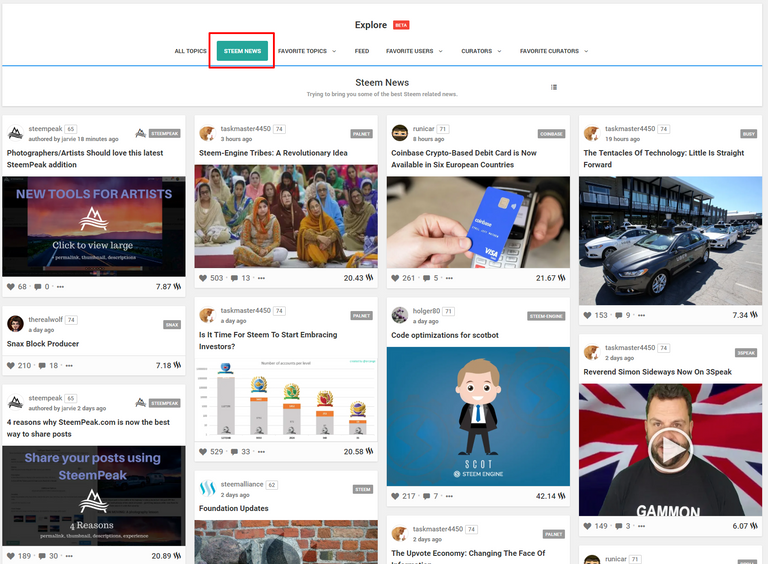This screenshot has height=564, width=768.
Task: Click the BETA badge beside Explore
Action: click(401, 25)
